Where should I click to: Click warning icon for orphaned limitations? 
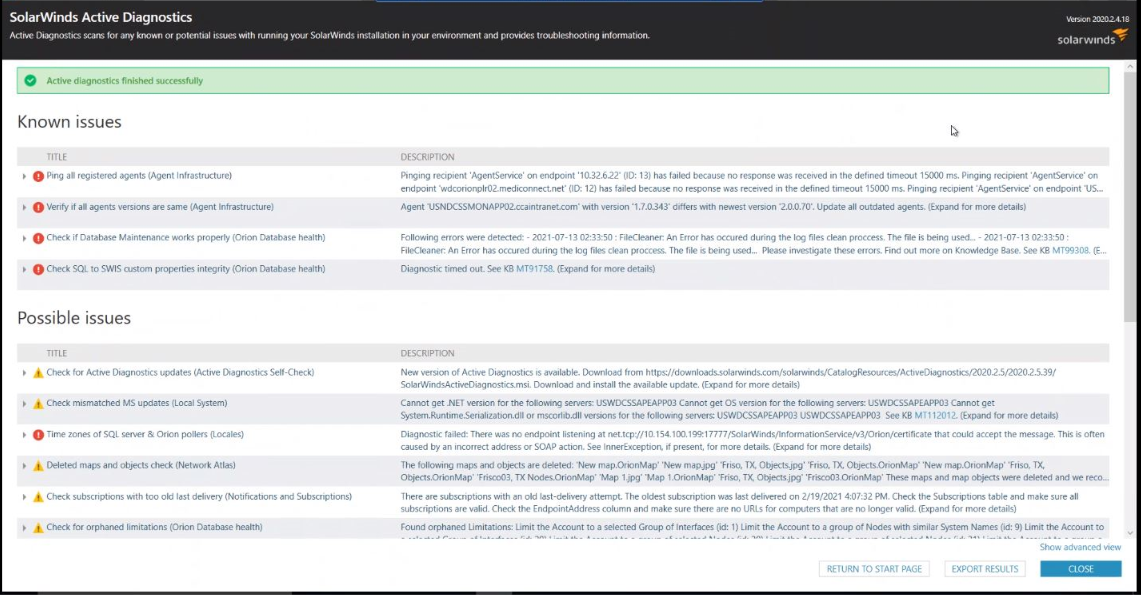pos(39,528)
